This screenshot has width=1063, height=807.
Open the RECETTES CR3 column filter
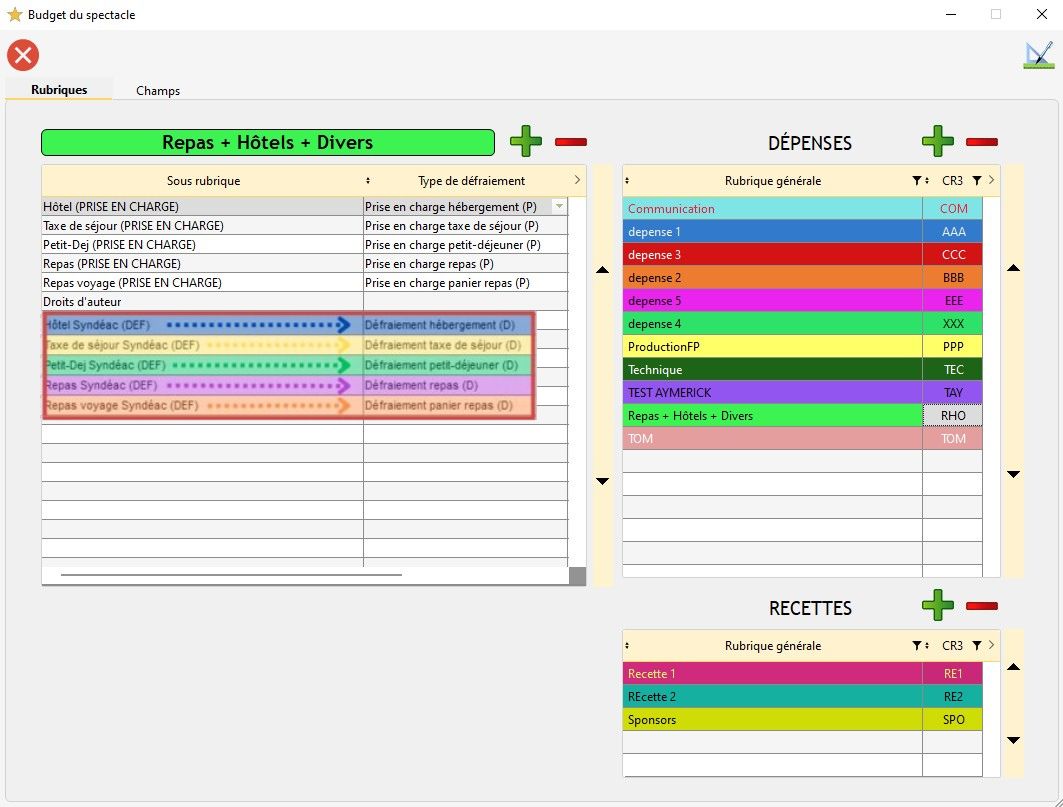click(x=977, y=646)
